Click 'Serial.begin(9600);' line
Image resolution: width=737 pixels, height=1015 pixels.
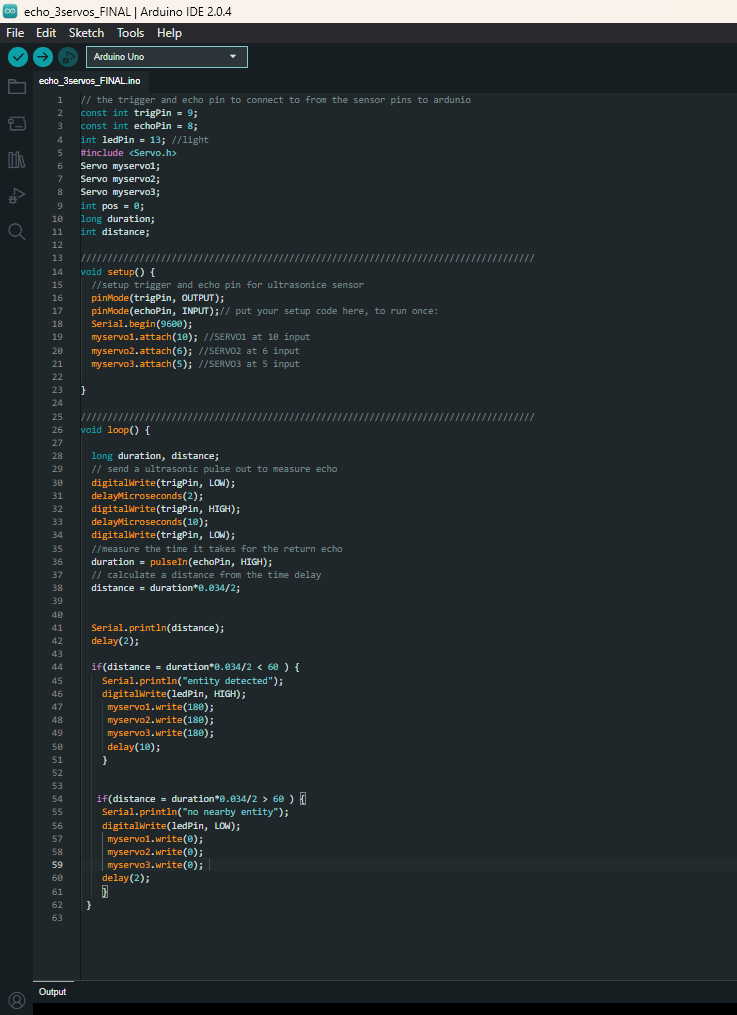click(142, 324)
